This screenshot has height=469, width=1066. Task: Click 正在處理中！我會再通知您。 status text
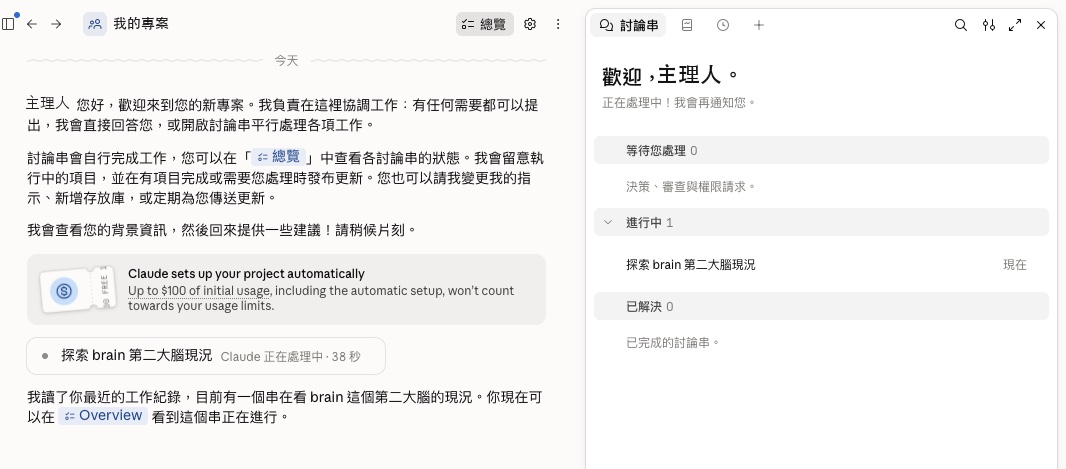pos(678,103)
